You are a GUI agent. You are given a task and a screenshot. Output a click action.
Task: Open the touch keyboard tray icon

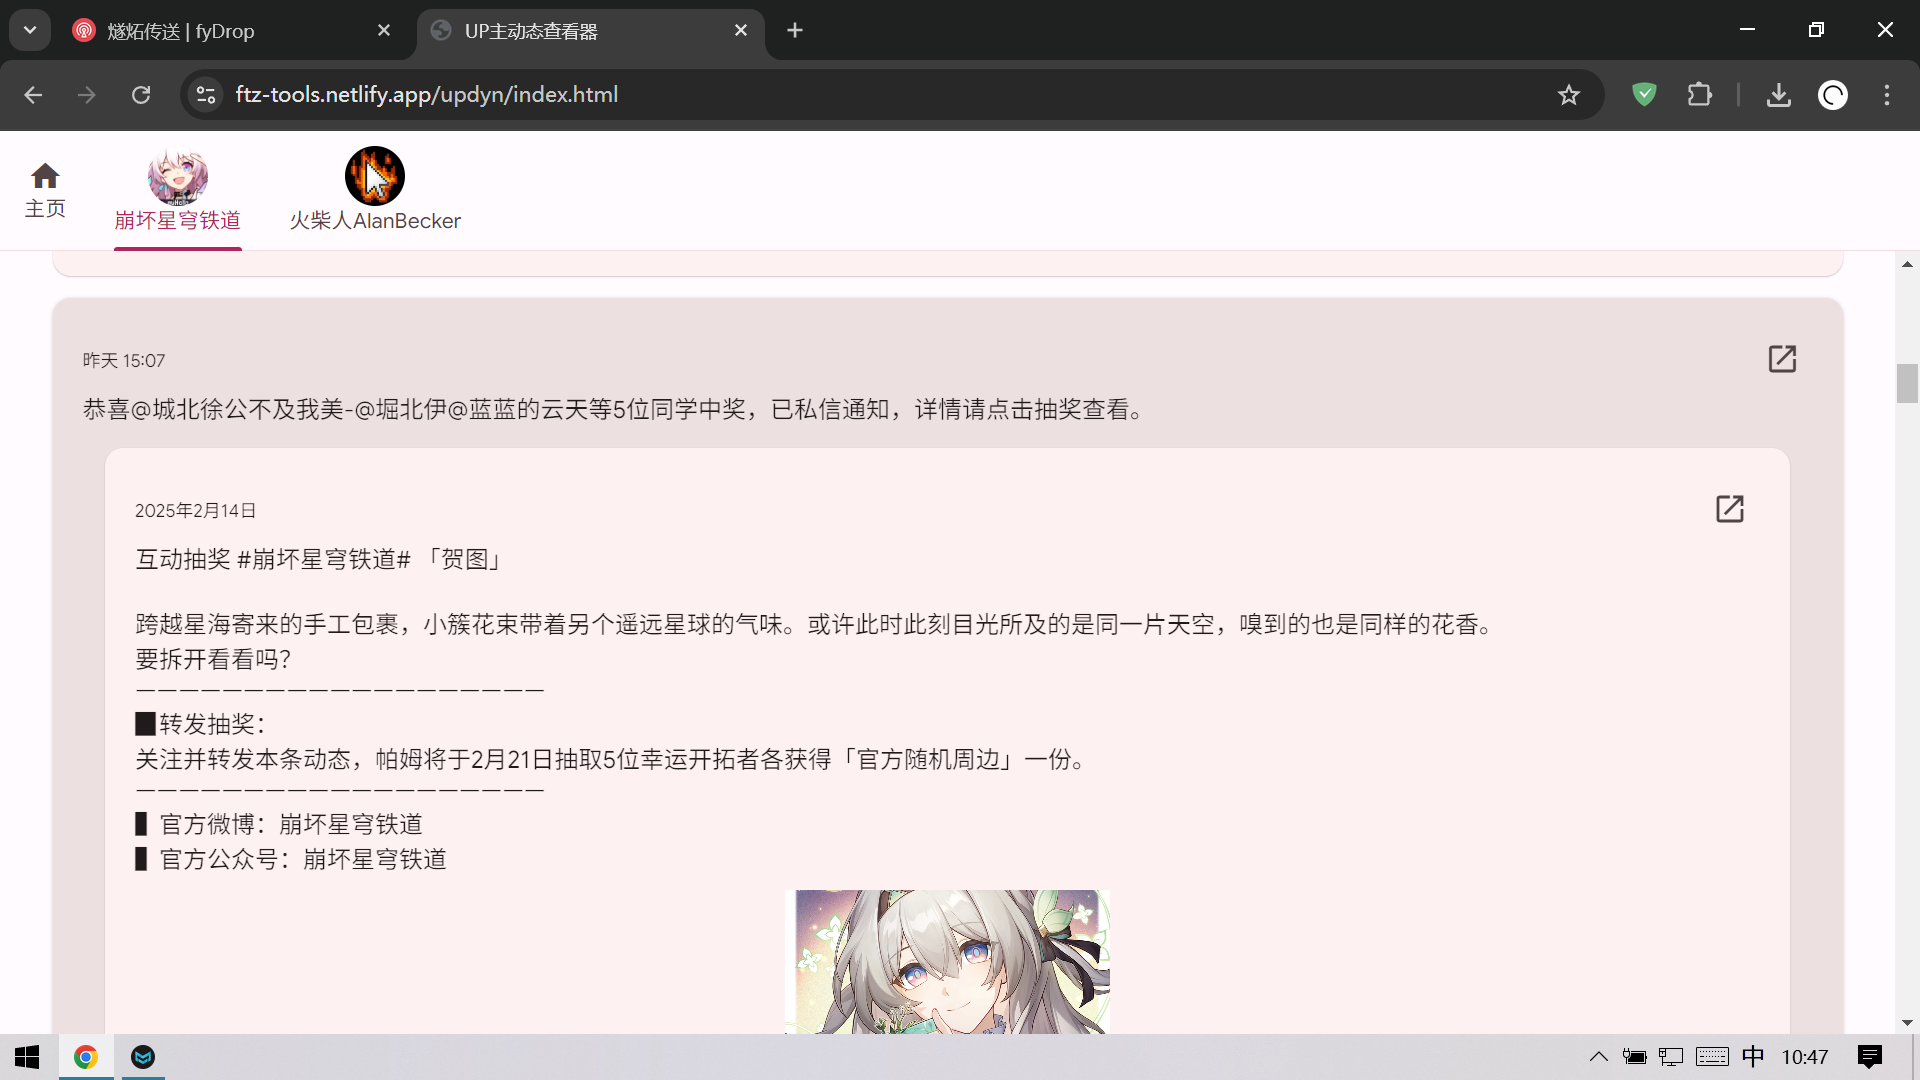[1712, 1057]
